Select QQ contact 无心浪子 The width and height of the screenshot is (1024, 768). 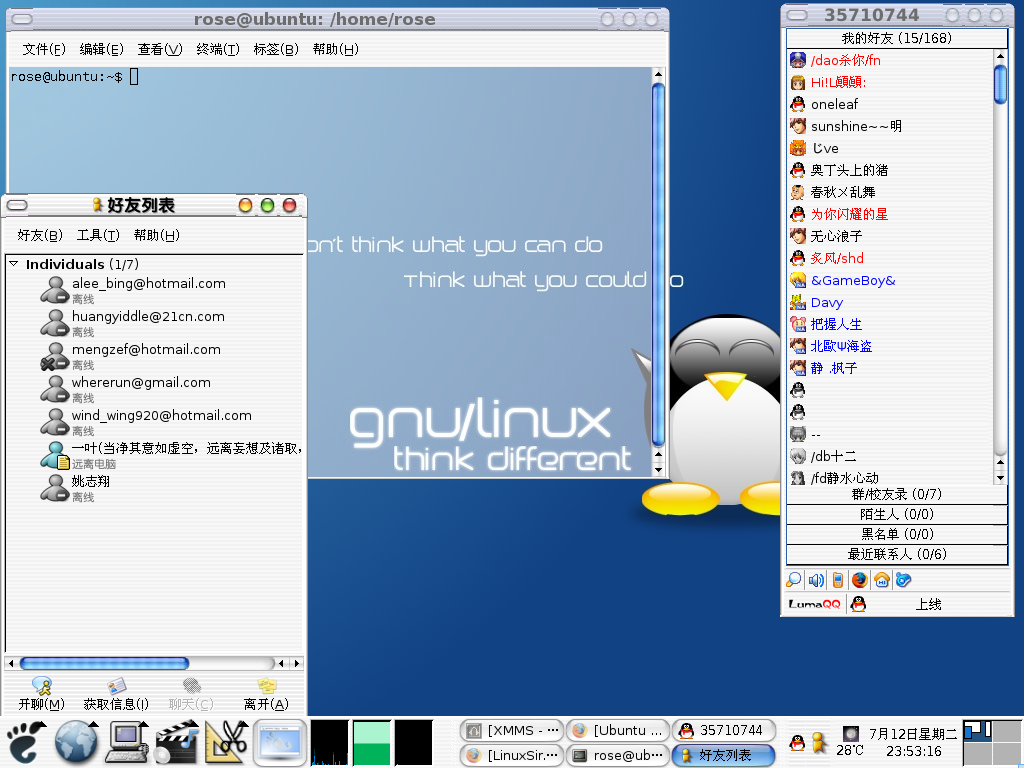click(x=836, y=236)
